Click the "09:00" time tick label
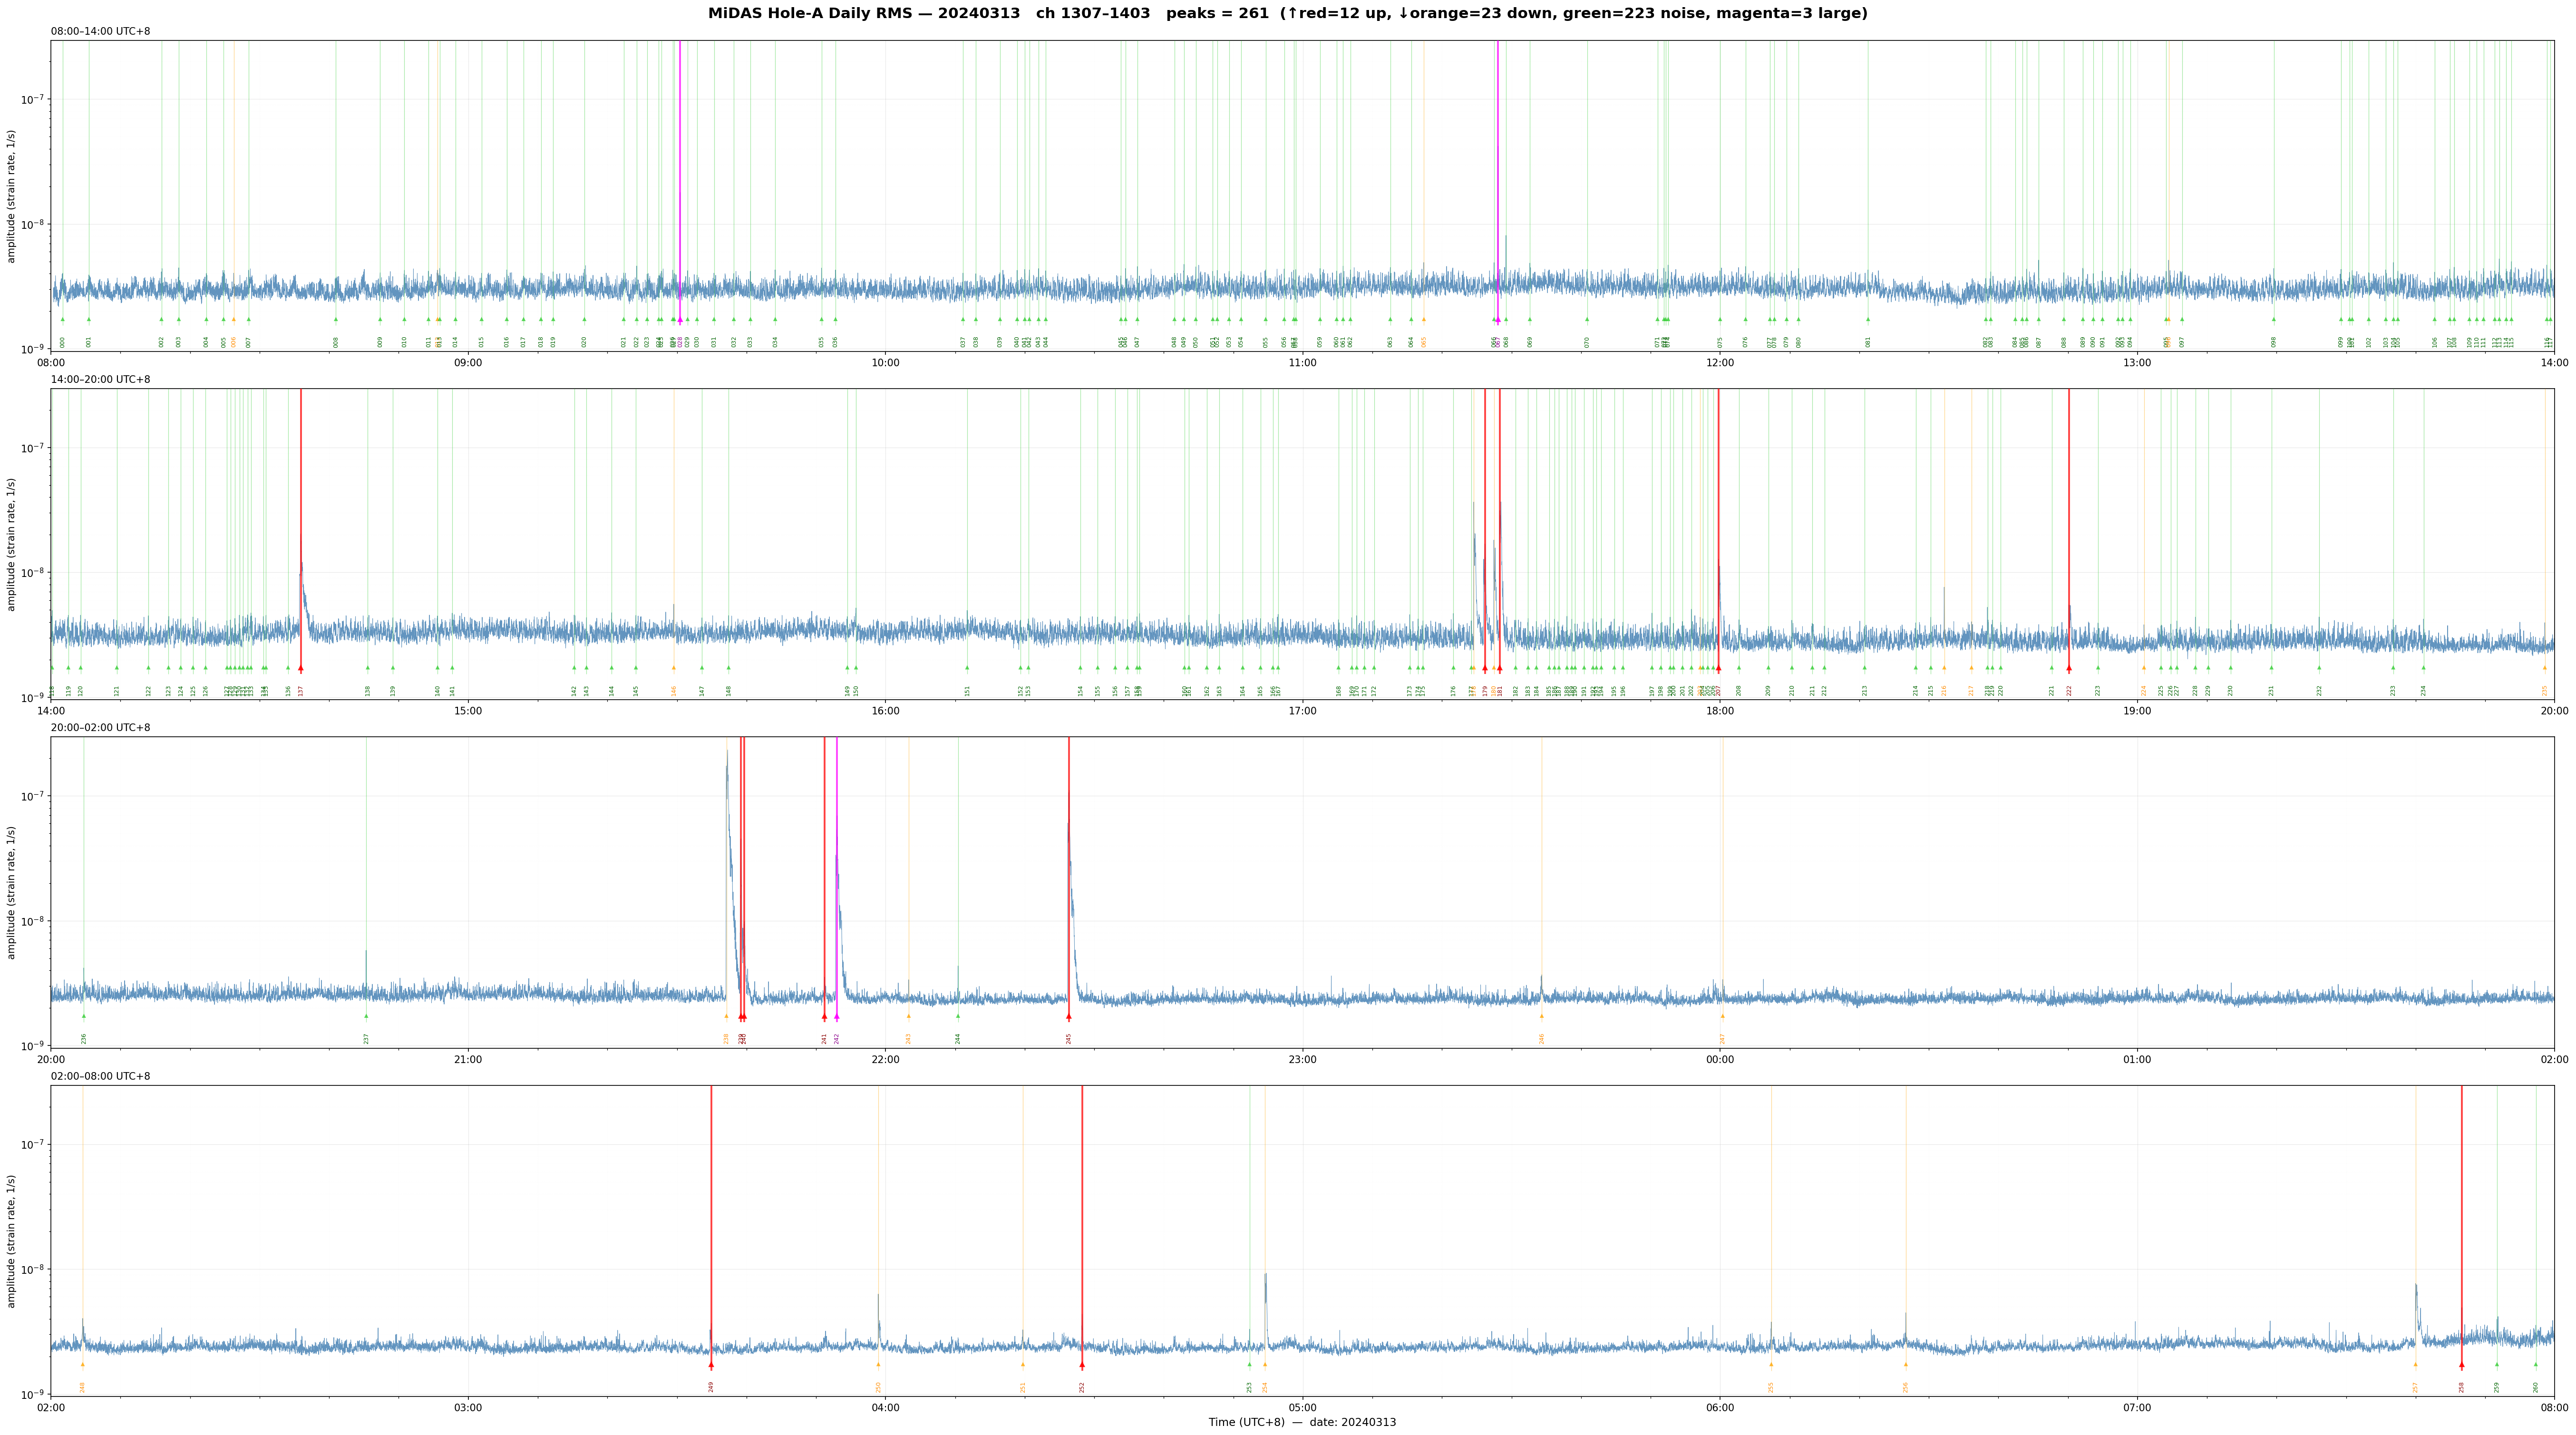Image resolution: width=2576 pixels, height=1435 pixels. click(x=468, y=362)
